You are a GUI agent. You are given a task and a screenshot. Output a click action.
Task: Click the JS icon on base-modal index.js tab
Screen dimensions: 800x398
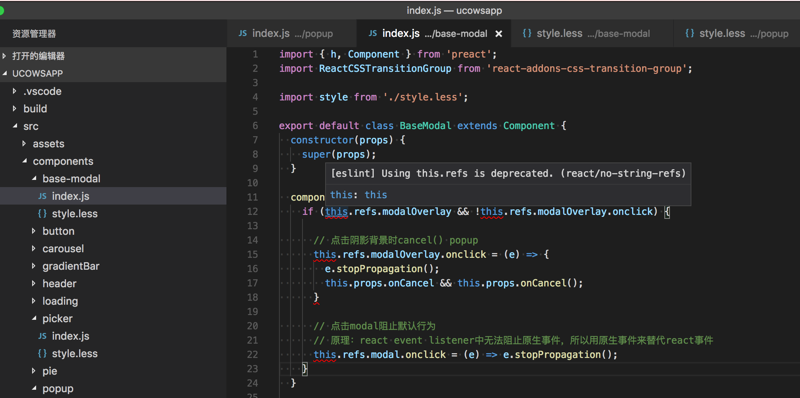pos(373,34)
